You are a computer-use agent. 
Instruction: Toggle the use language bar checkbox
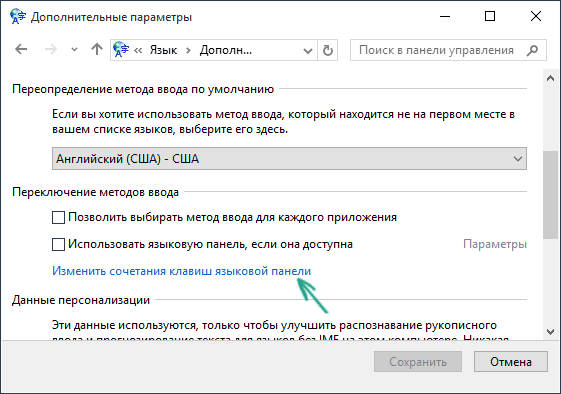point(58,244)
